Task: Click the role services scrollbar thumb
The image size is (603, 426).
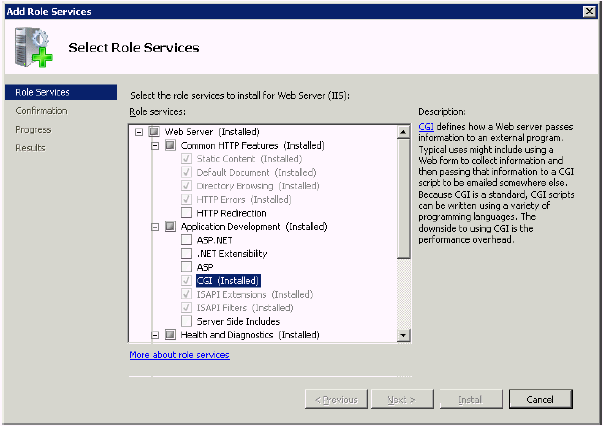Action: [x=403, y=198]
